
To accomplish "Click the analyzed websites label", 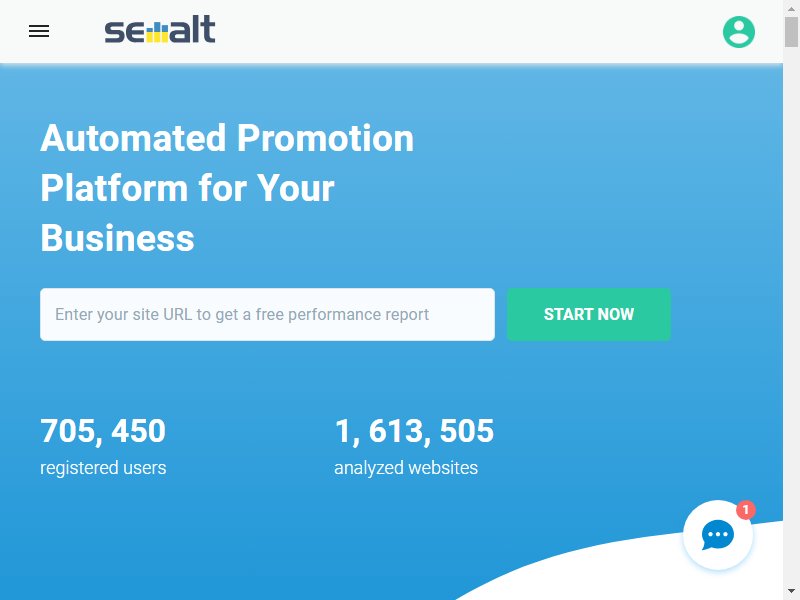I will 406,467.
